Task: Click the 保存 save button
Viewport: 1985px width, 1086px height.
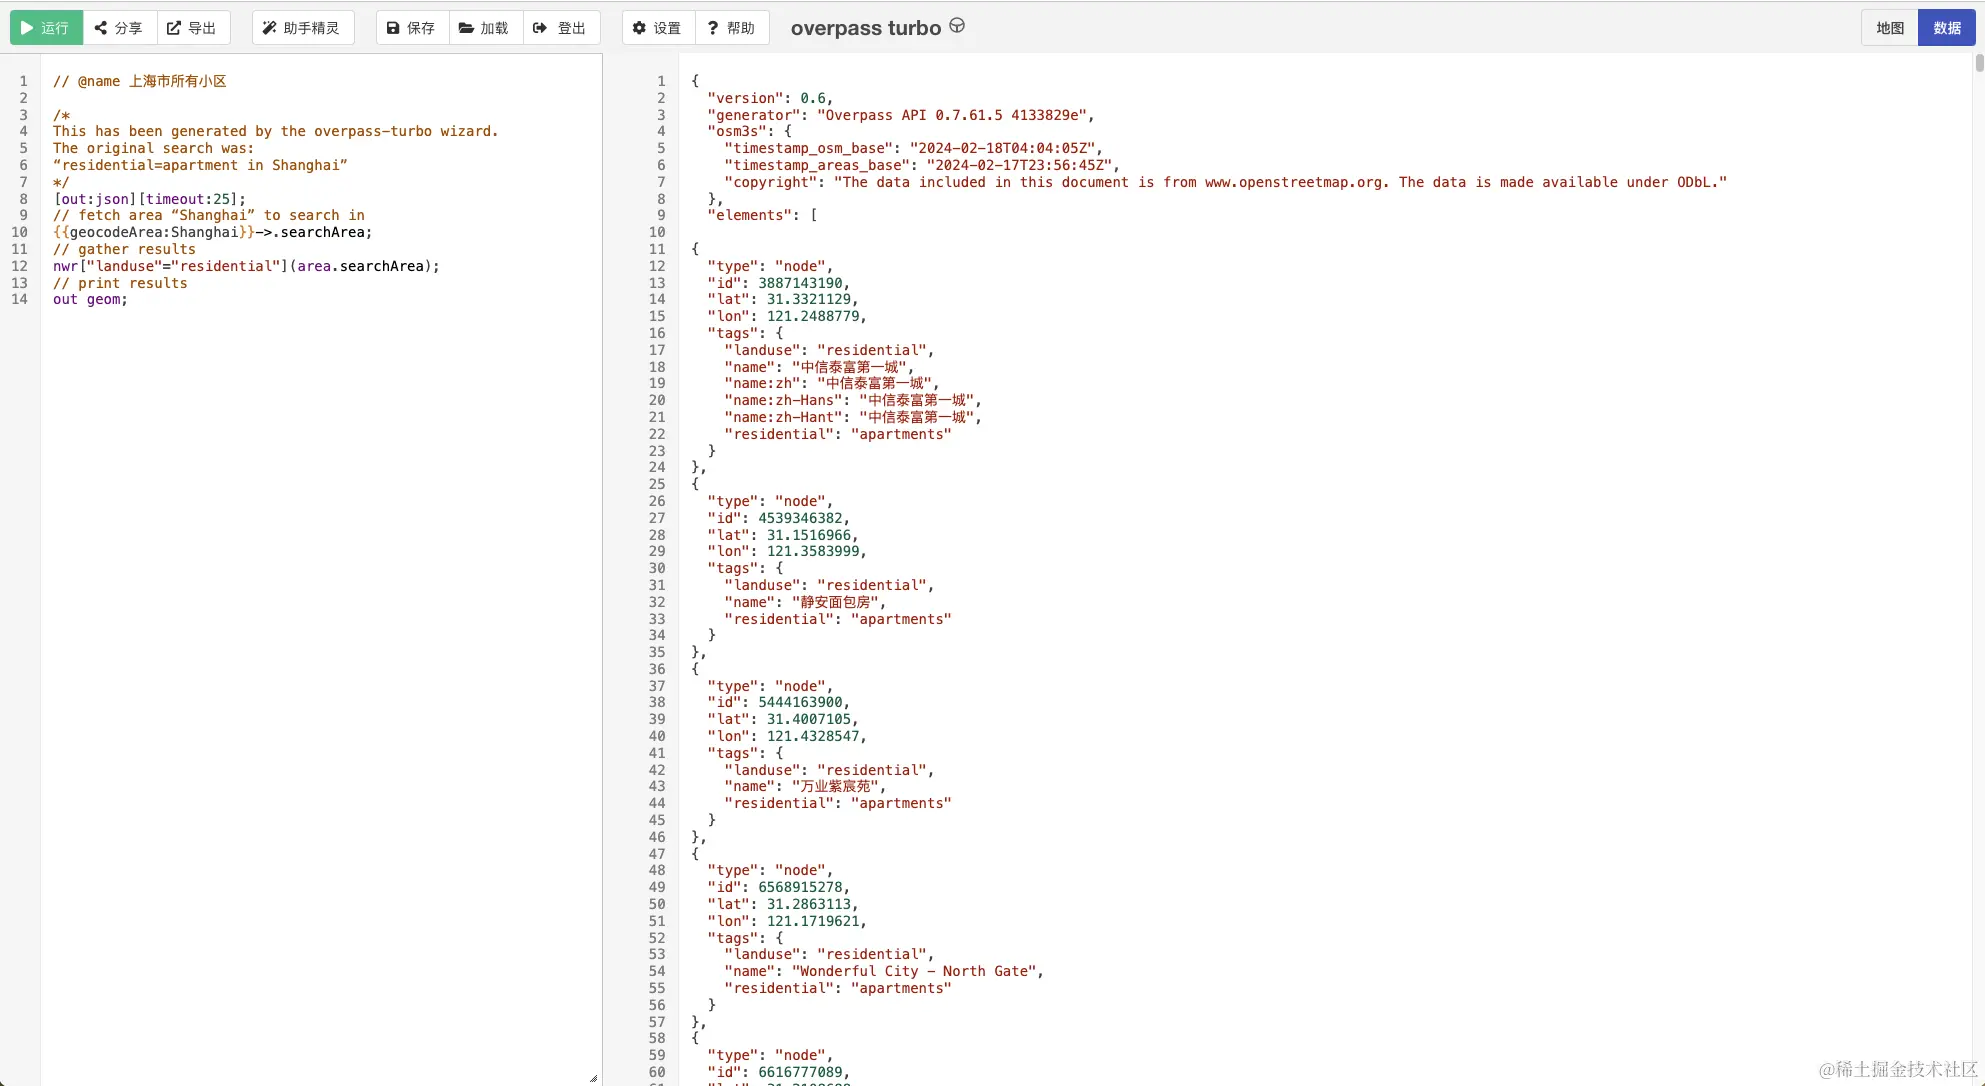Action: pyautogui.click(x=411, y=28)
